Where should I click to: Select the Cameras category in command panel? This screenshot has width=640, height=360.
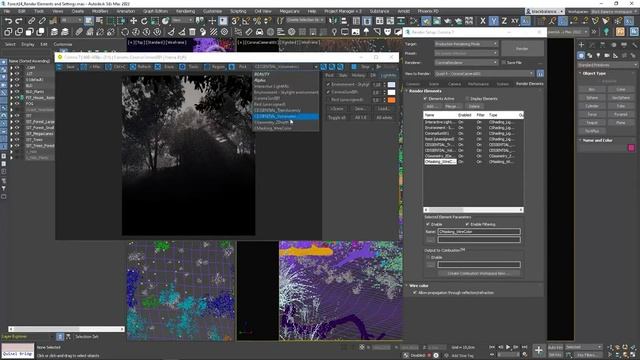click(x=607, y=55)
